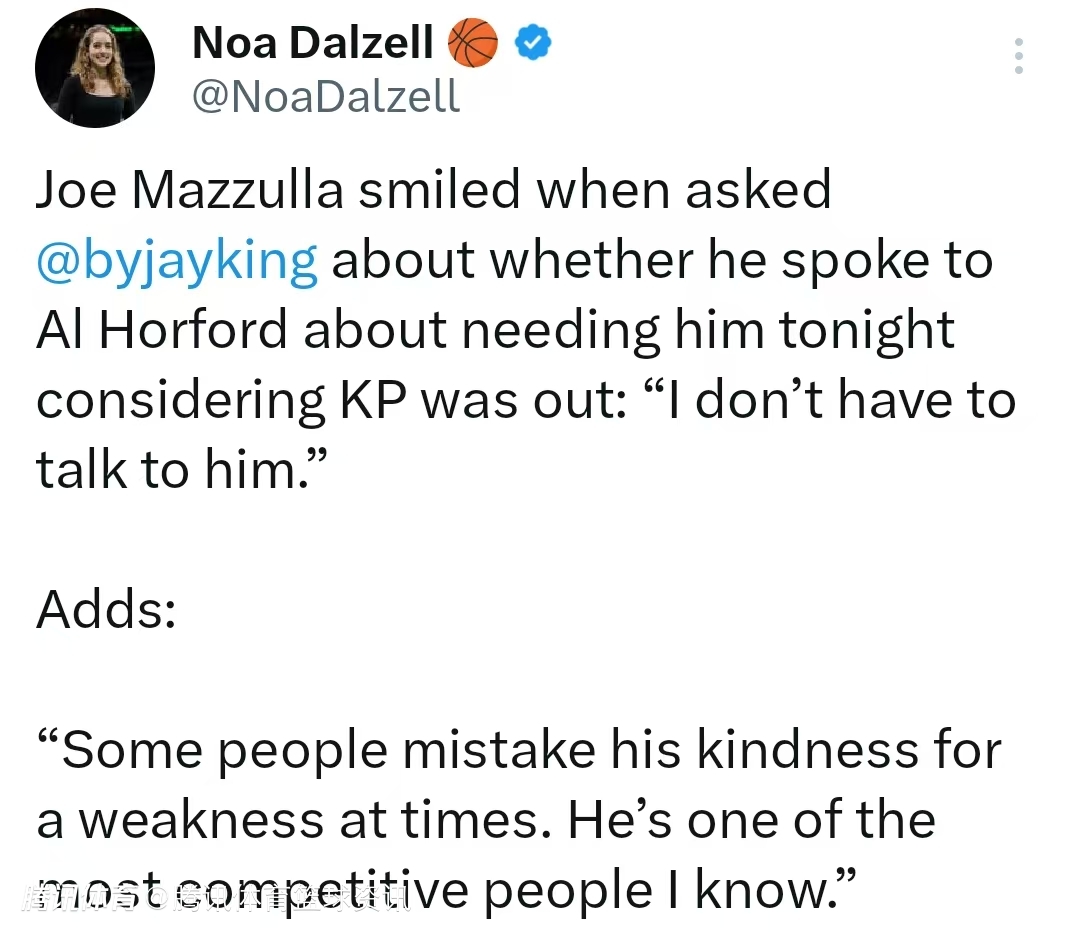Screen dimensions: 1079x932
Task: Open the three-dot more options menu
Action: (1018, 56)
